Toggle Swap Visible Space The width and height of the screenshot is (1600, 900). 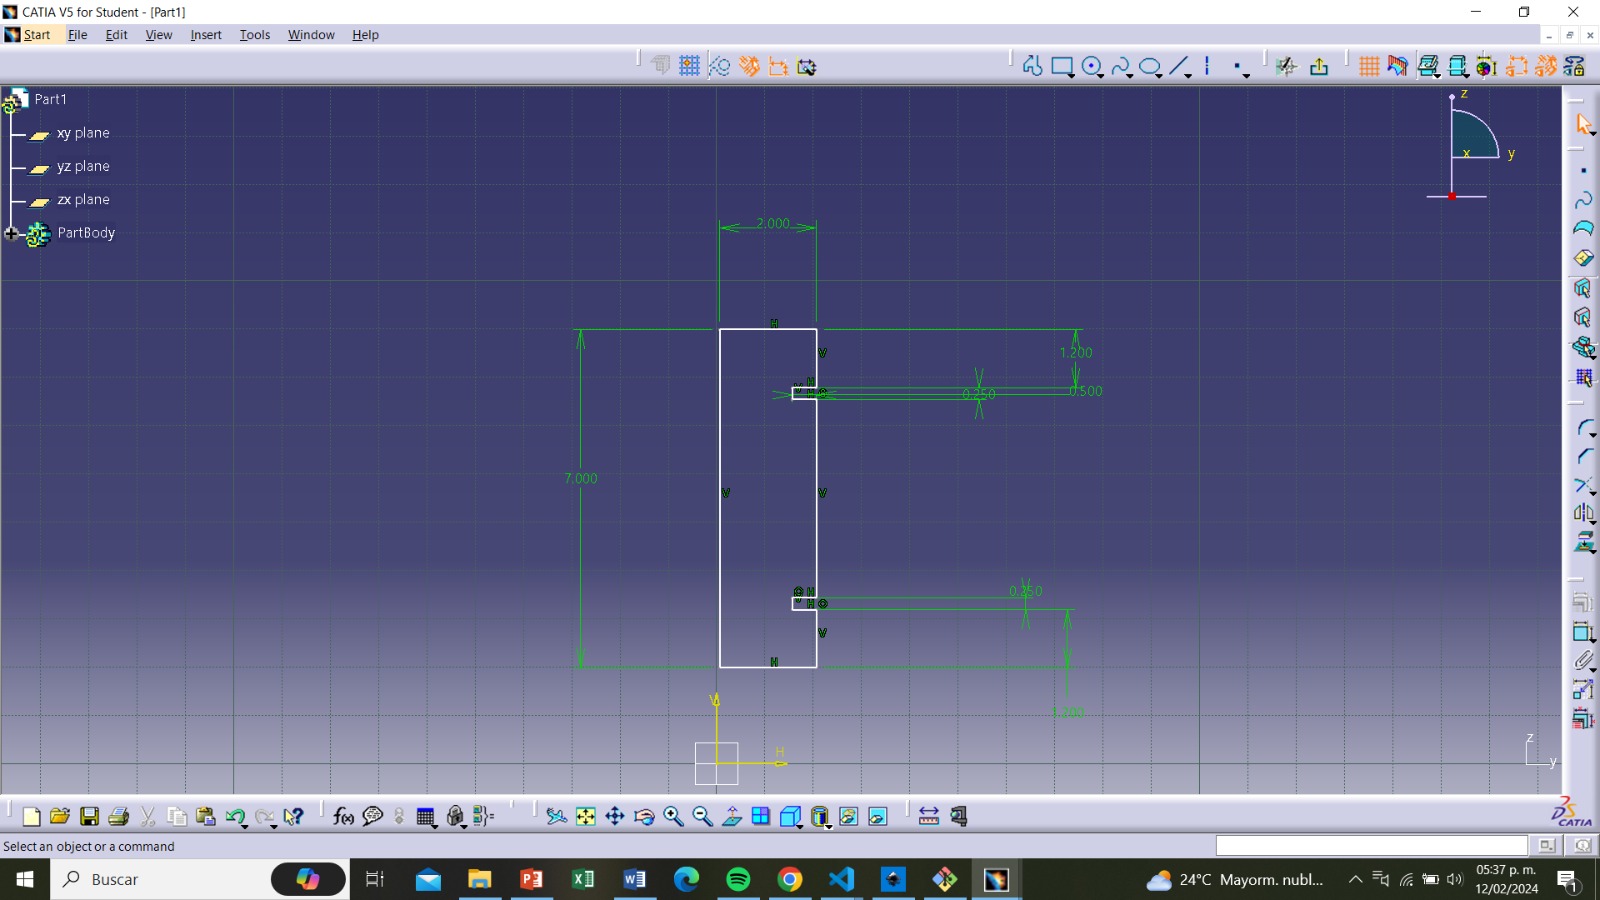878,817
